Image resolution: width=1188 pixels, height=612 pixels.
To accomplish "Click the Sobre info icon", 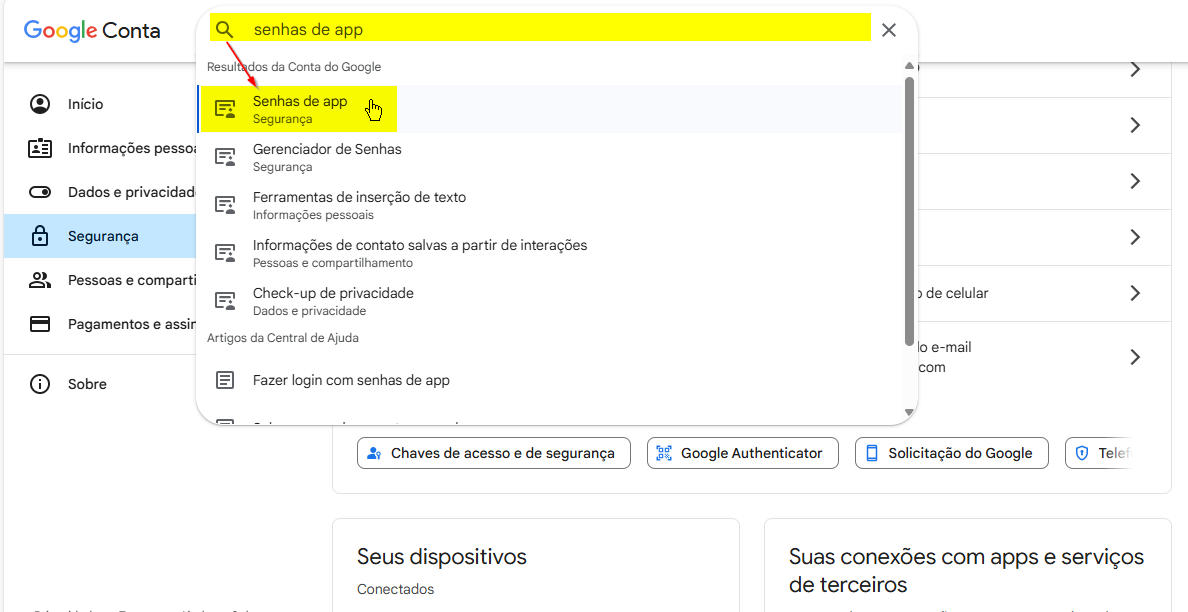I will coord(39,384).
